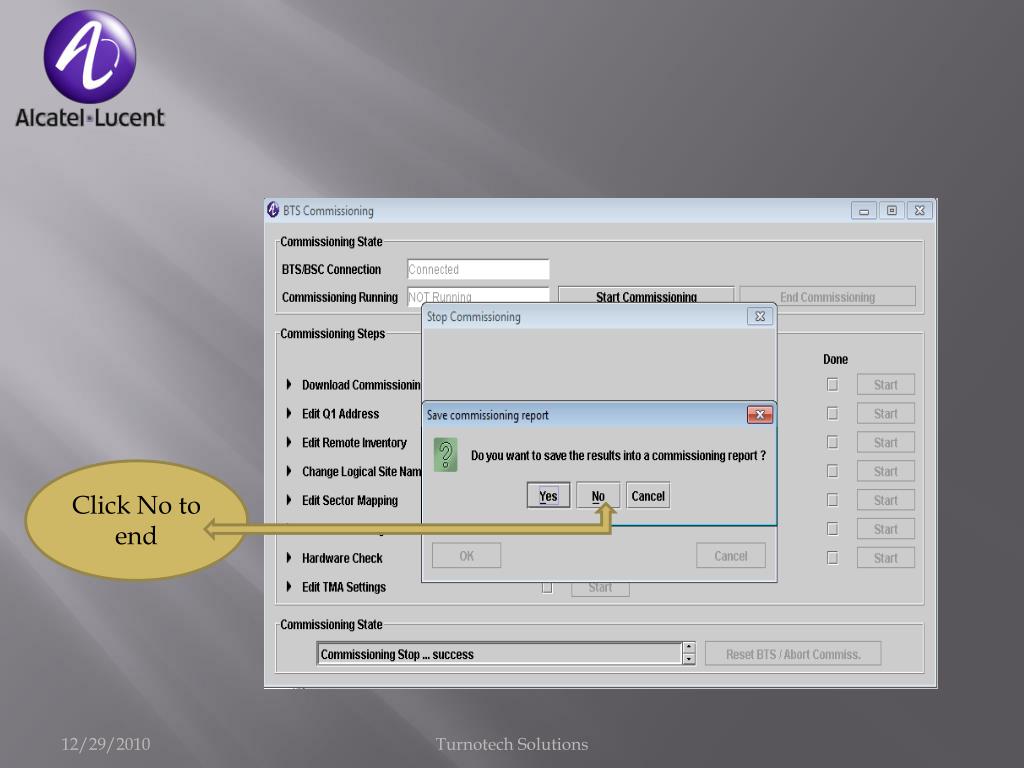This screenshot has width=1024, height=768.
Task: Tick the Done checkbox for Edit Sector Mapping
Action: [832, 500]
